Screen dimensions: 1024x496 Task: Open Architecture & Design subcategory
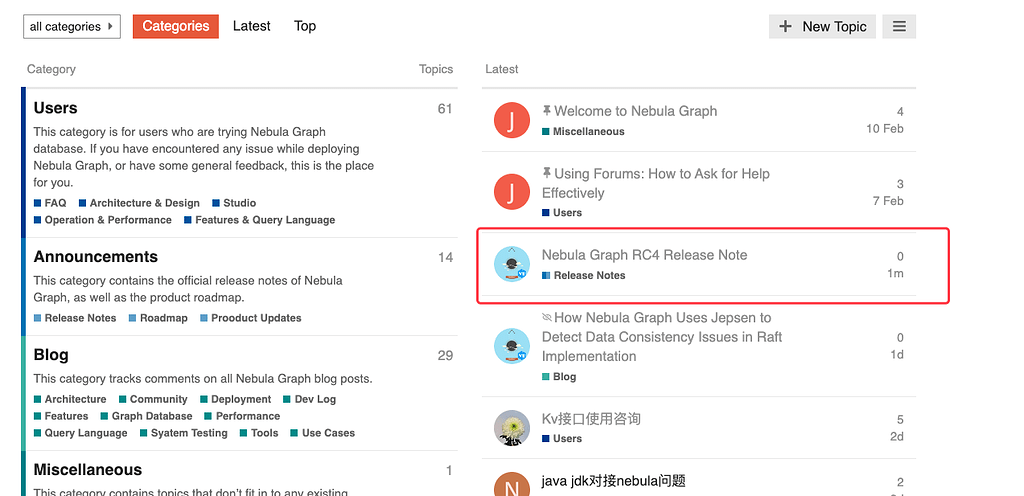coord(139,203)
